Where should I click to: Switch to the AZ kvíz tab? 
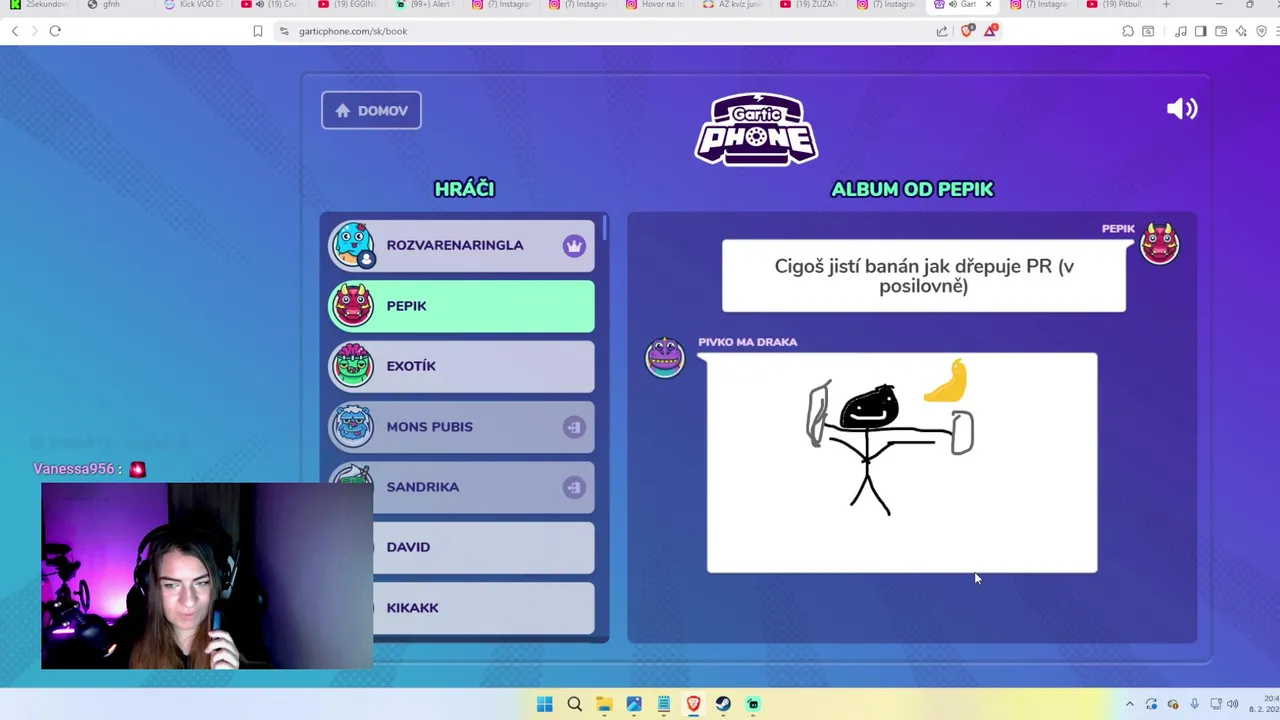(732, 5)
